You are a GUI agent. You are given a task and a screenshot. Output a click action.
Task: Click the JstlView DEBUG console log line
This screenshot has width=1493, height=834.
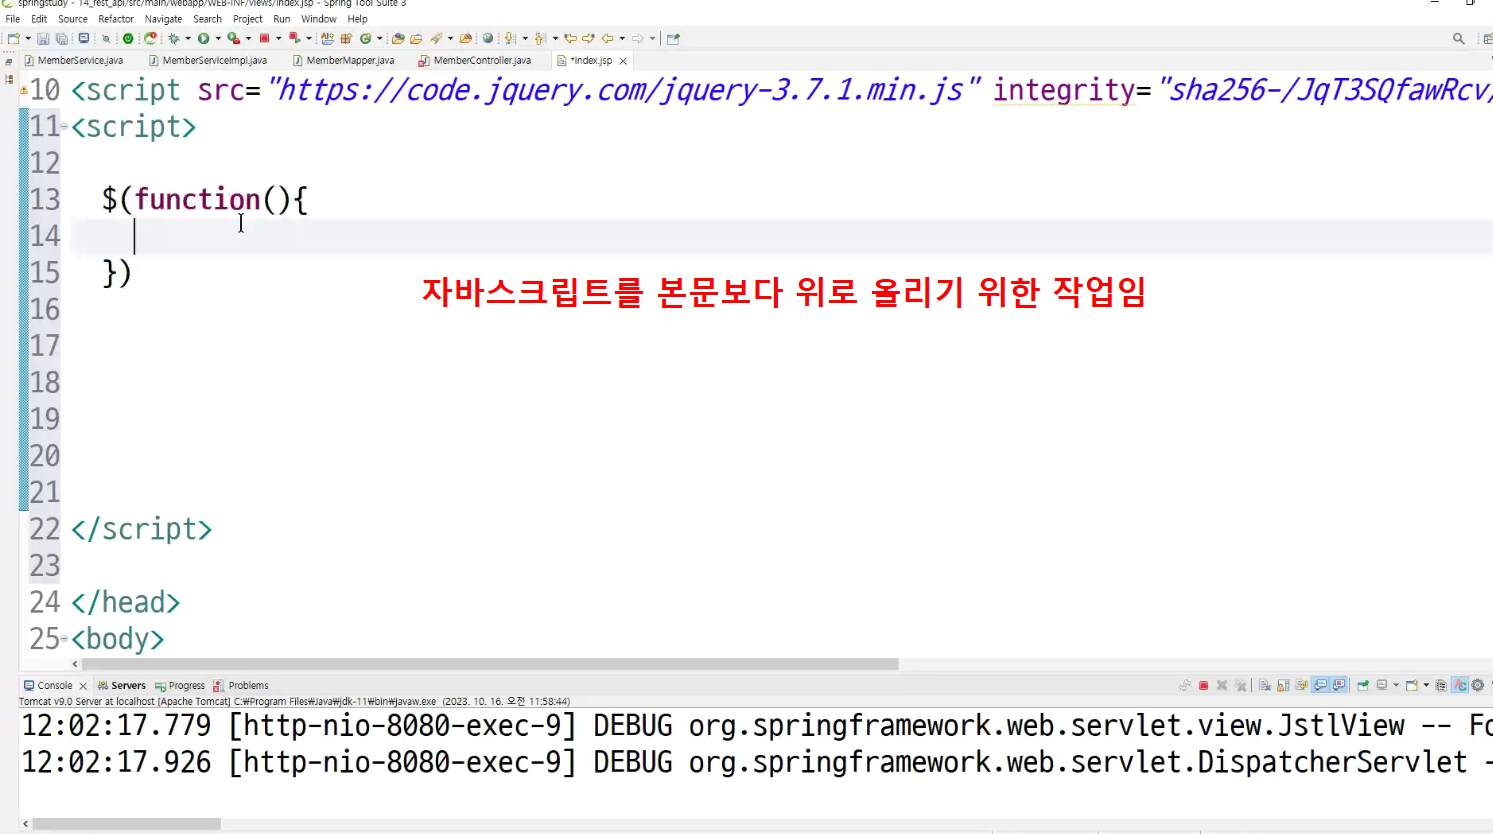point(756,726)
